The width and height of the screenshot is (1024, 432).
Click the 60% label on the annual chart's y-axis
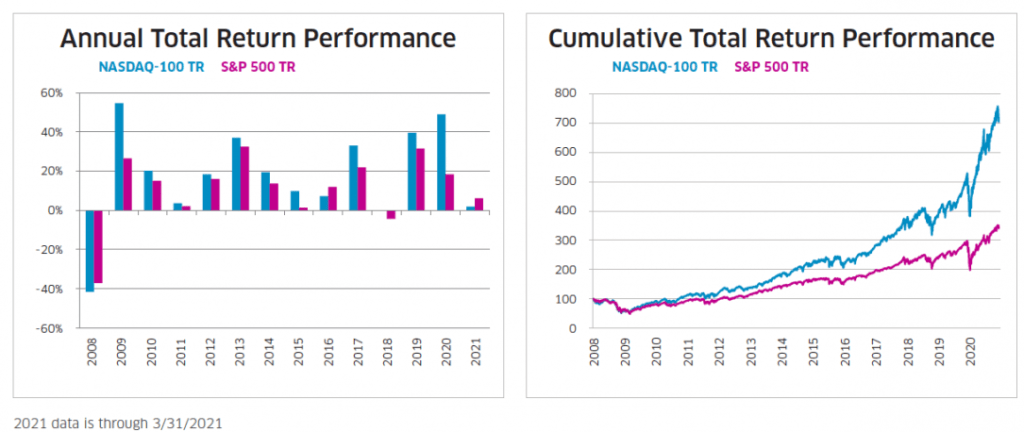pos(50,93)
